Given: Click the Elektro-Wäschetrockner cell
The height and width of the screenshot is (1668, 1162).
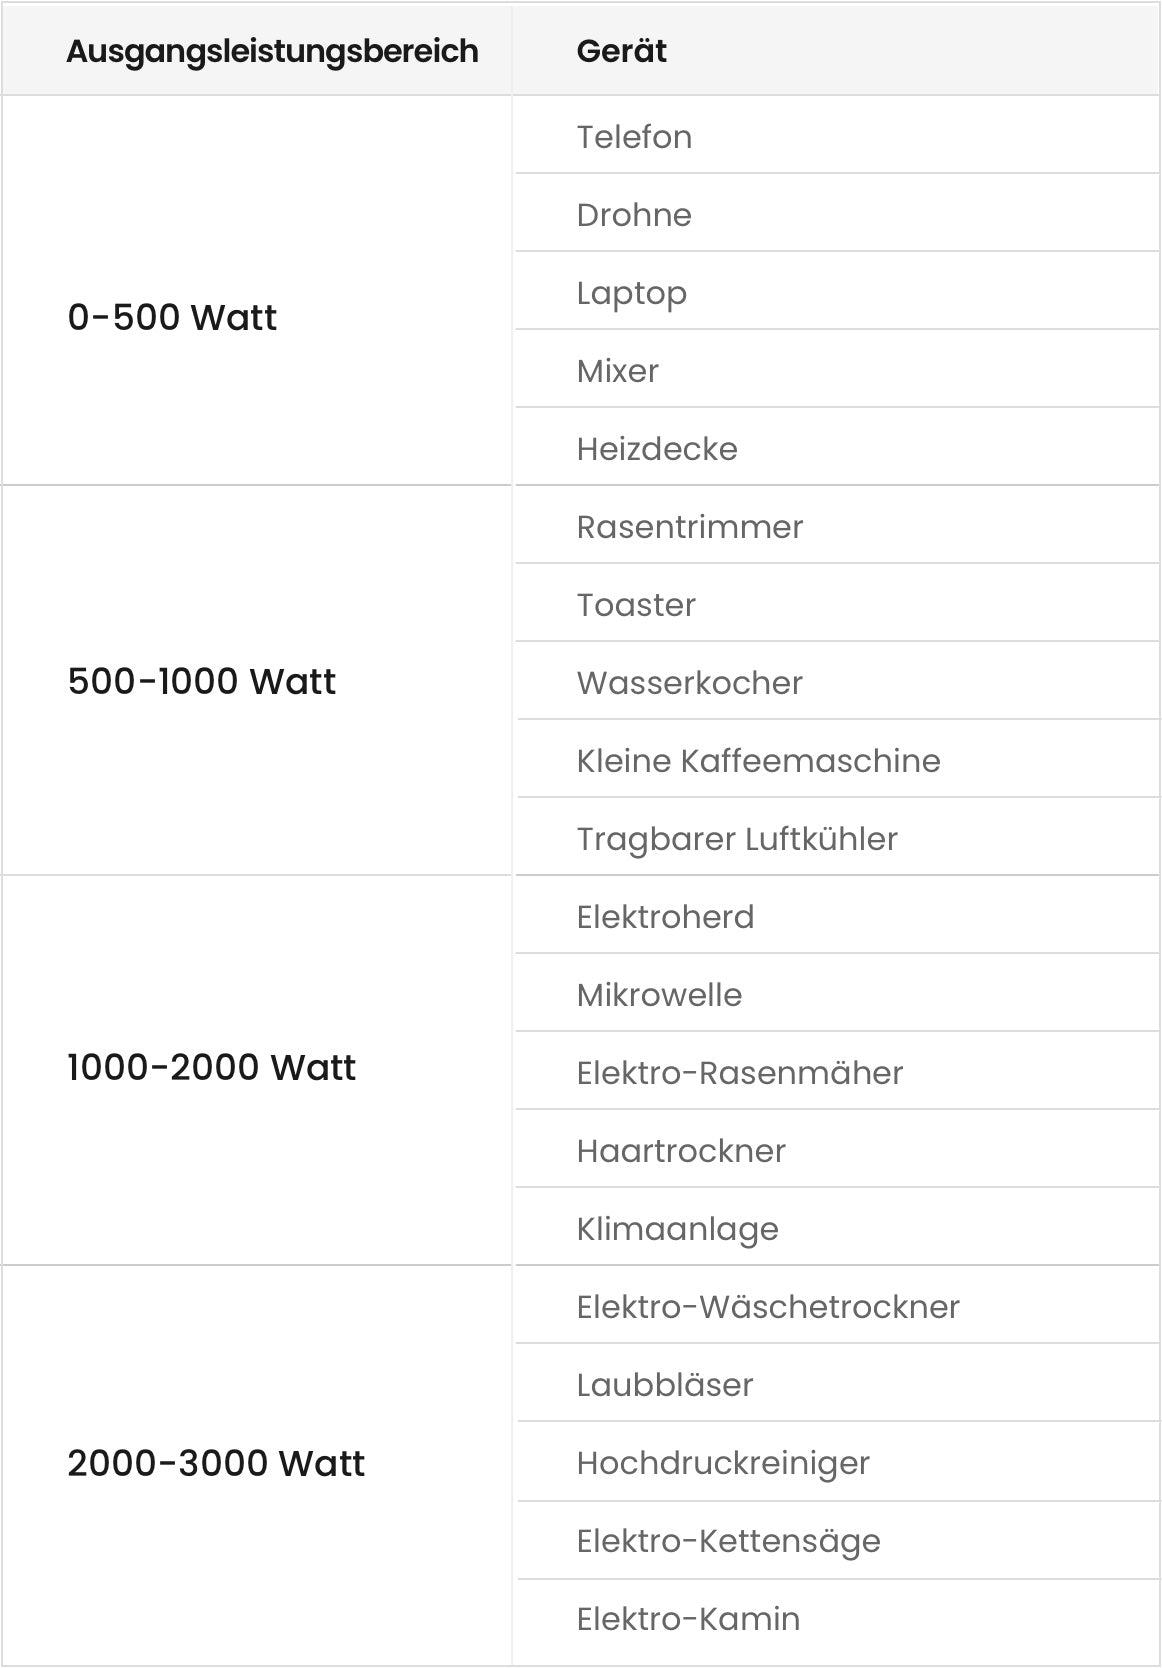Looking at the screenshot, I should pos(767,1306).
